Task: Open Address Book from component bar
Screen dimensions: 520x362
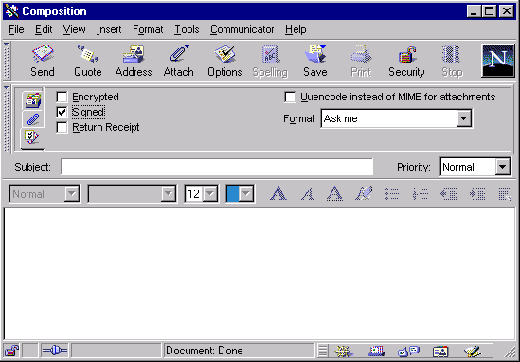Action: point(440,351)
